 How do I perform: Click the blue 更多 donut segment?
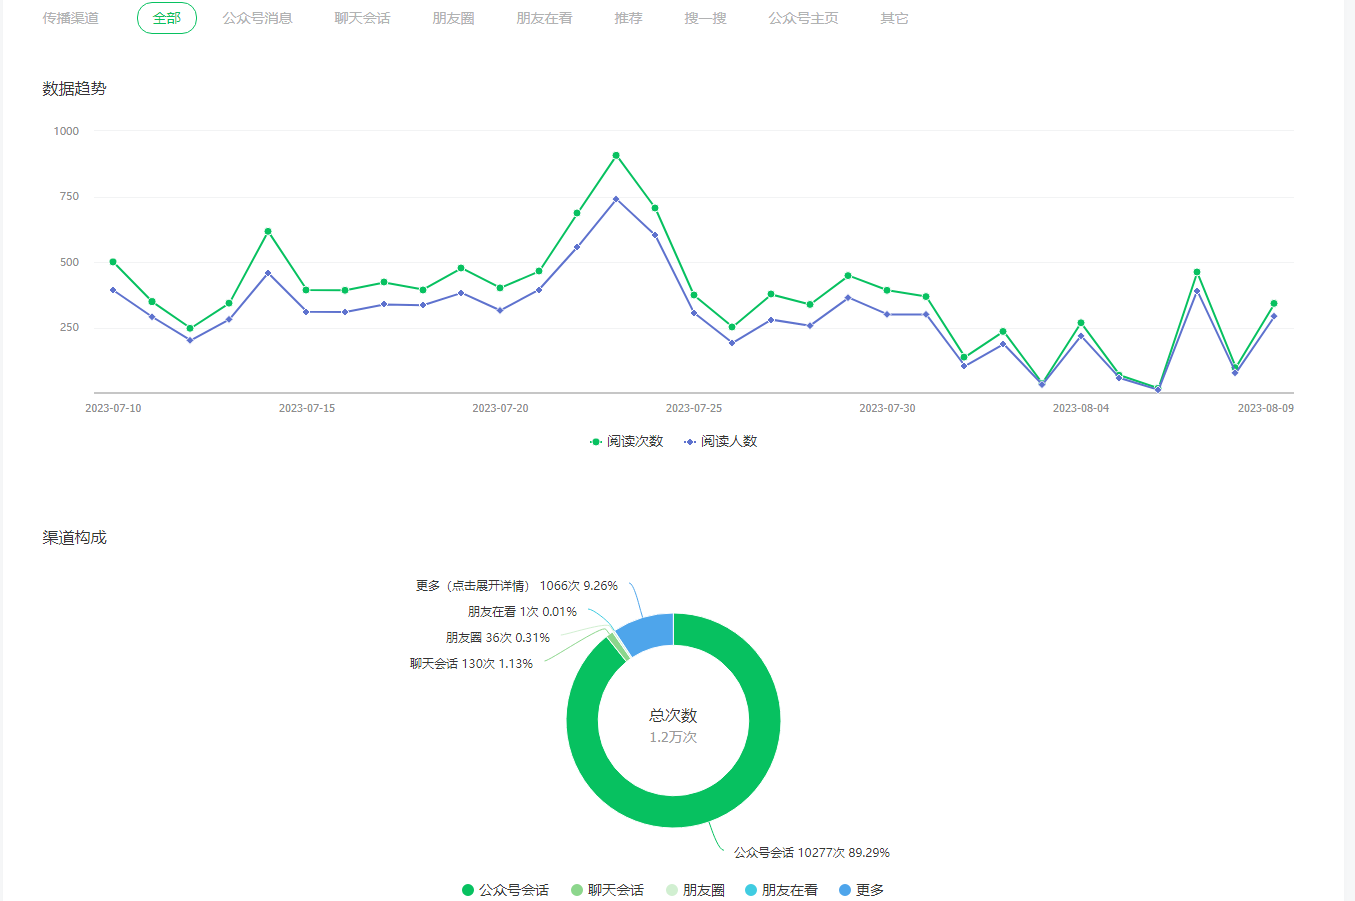[x=647, y=633]
